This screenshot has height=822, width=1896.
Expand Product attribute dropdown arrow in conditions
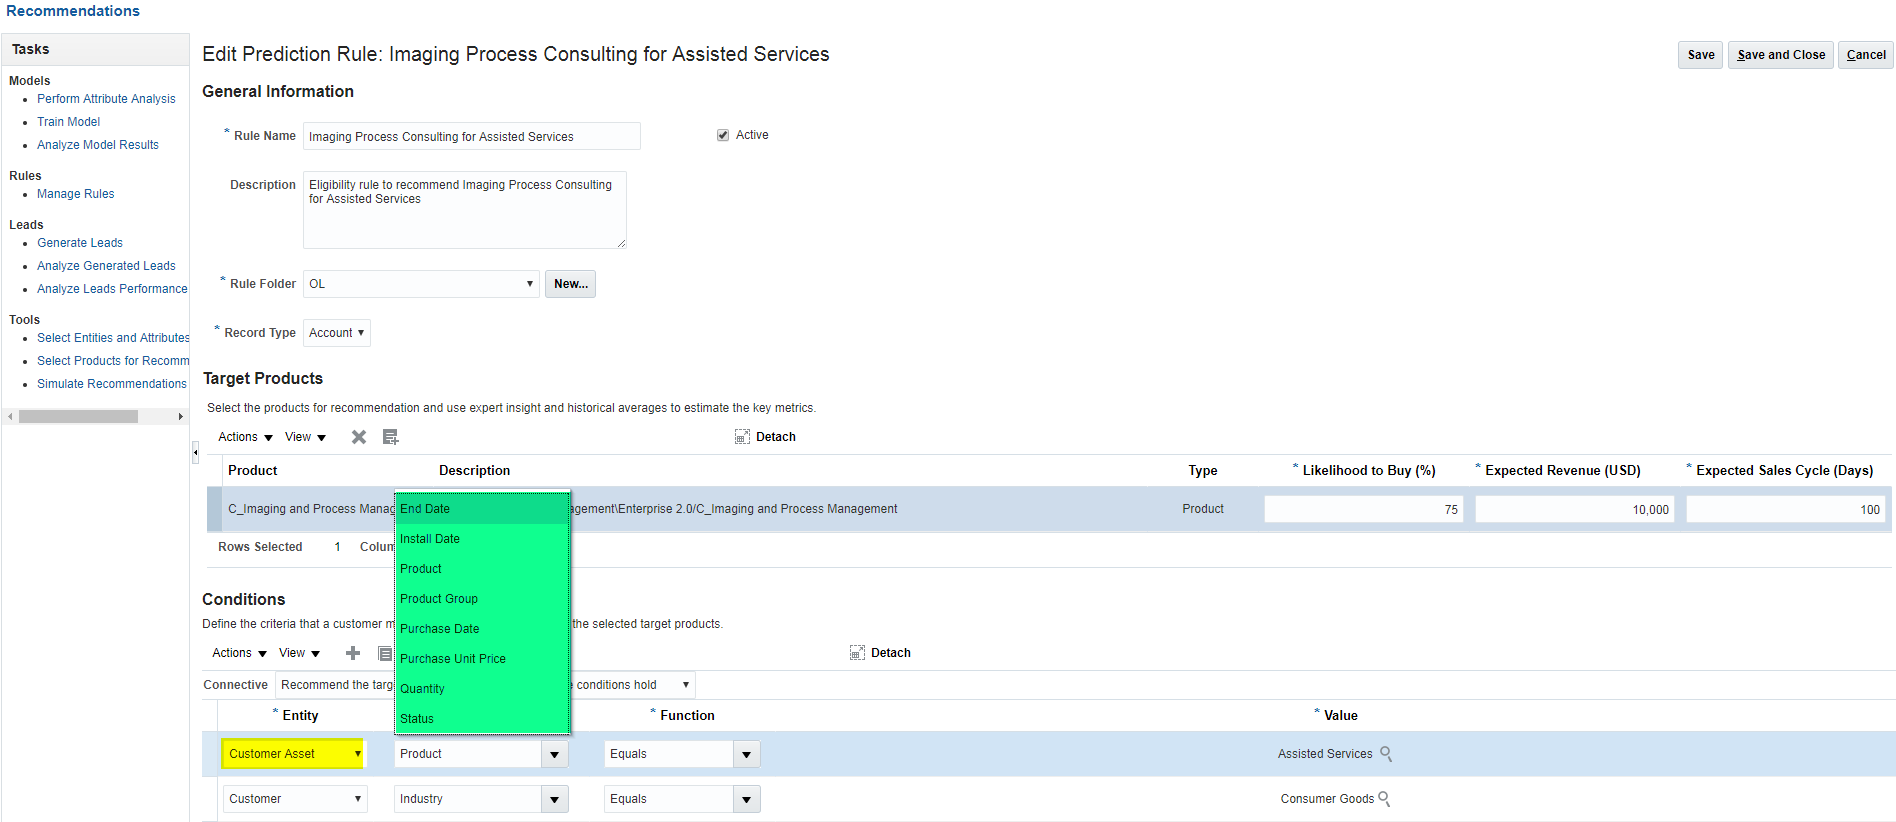click(555, 754)
